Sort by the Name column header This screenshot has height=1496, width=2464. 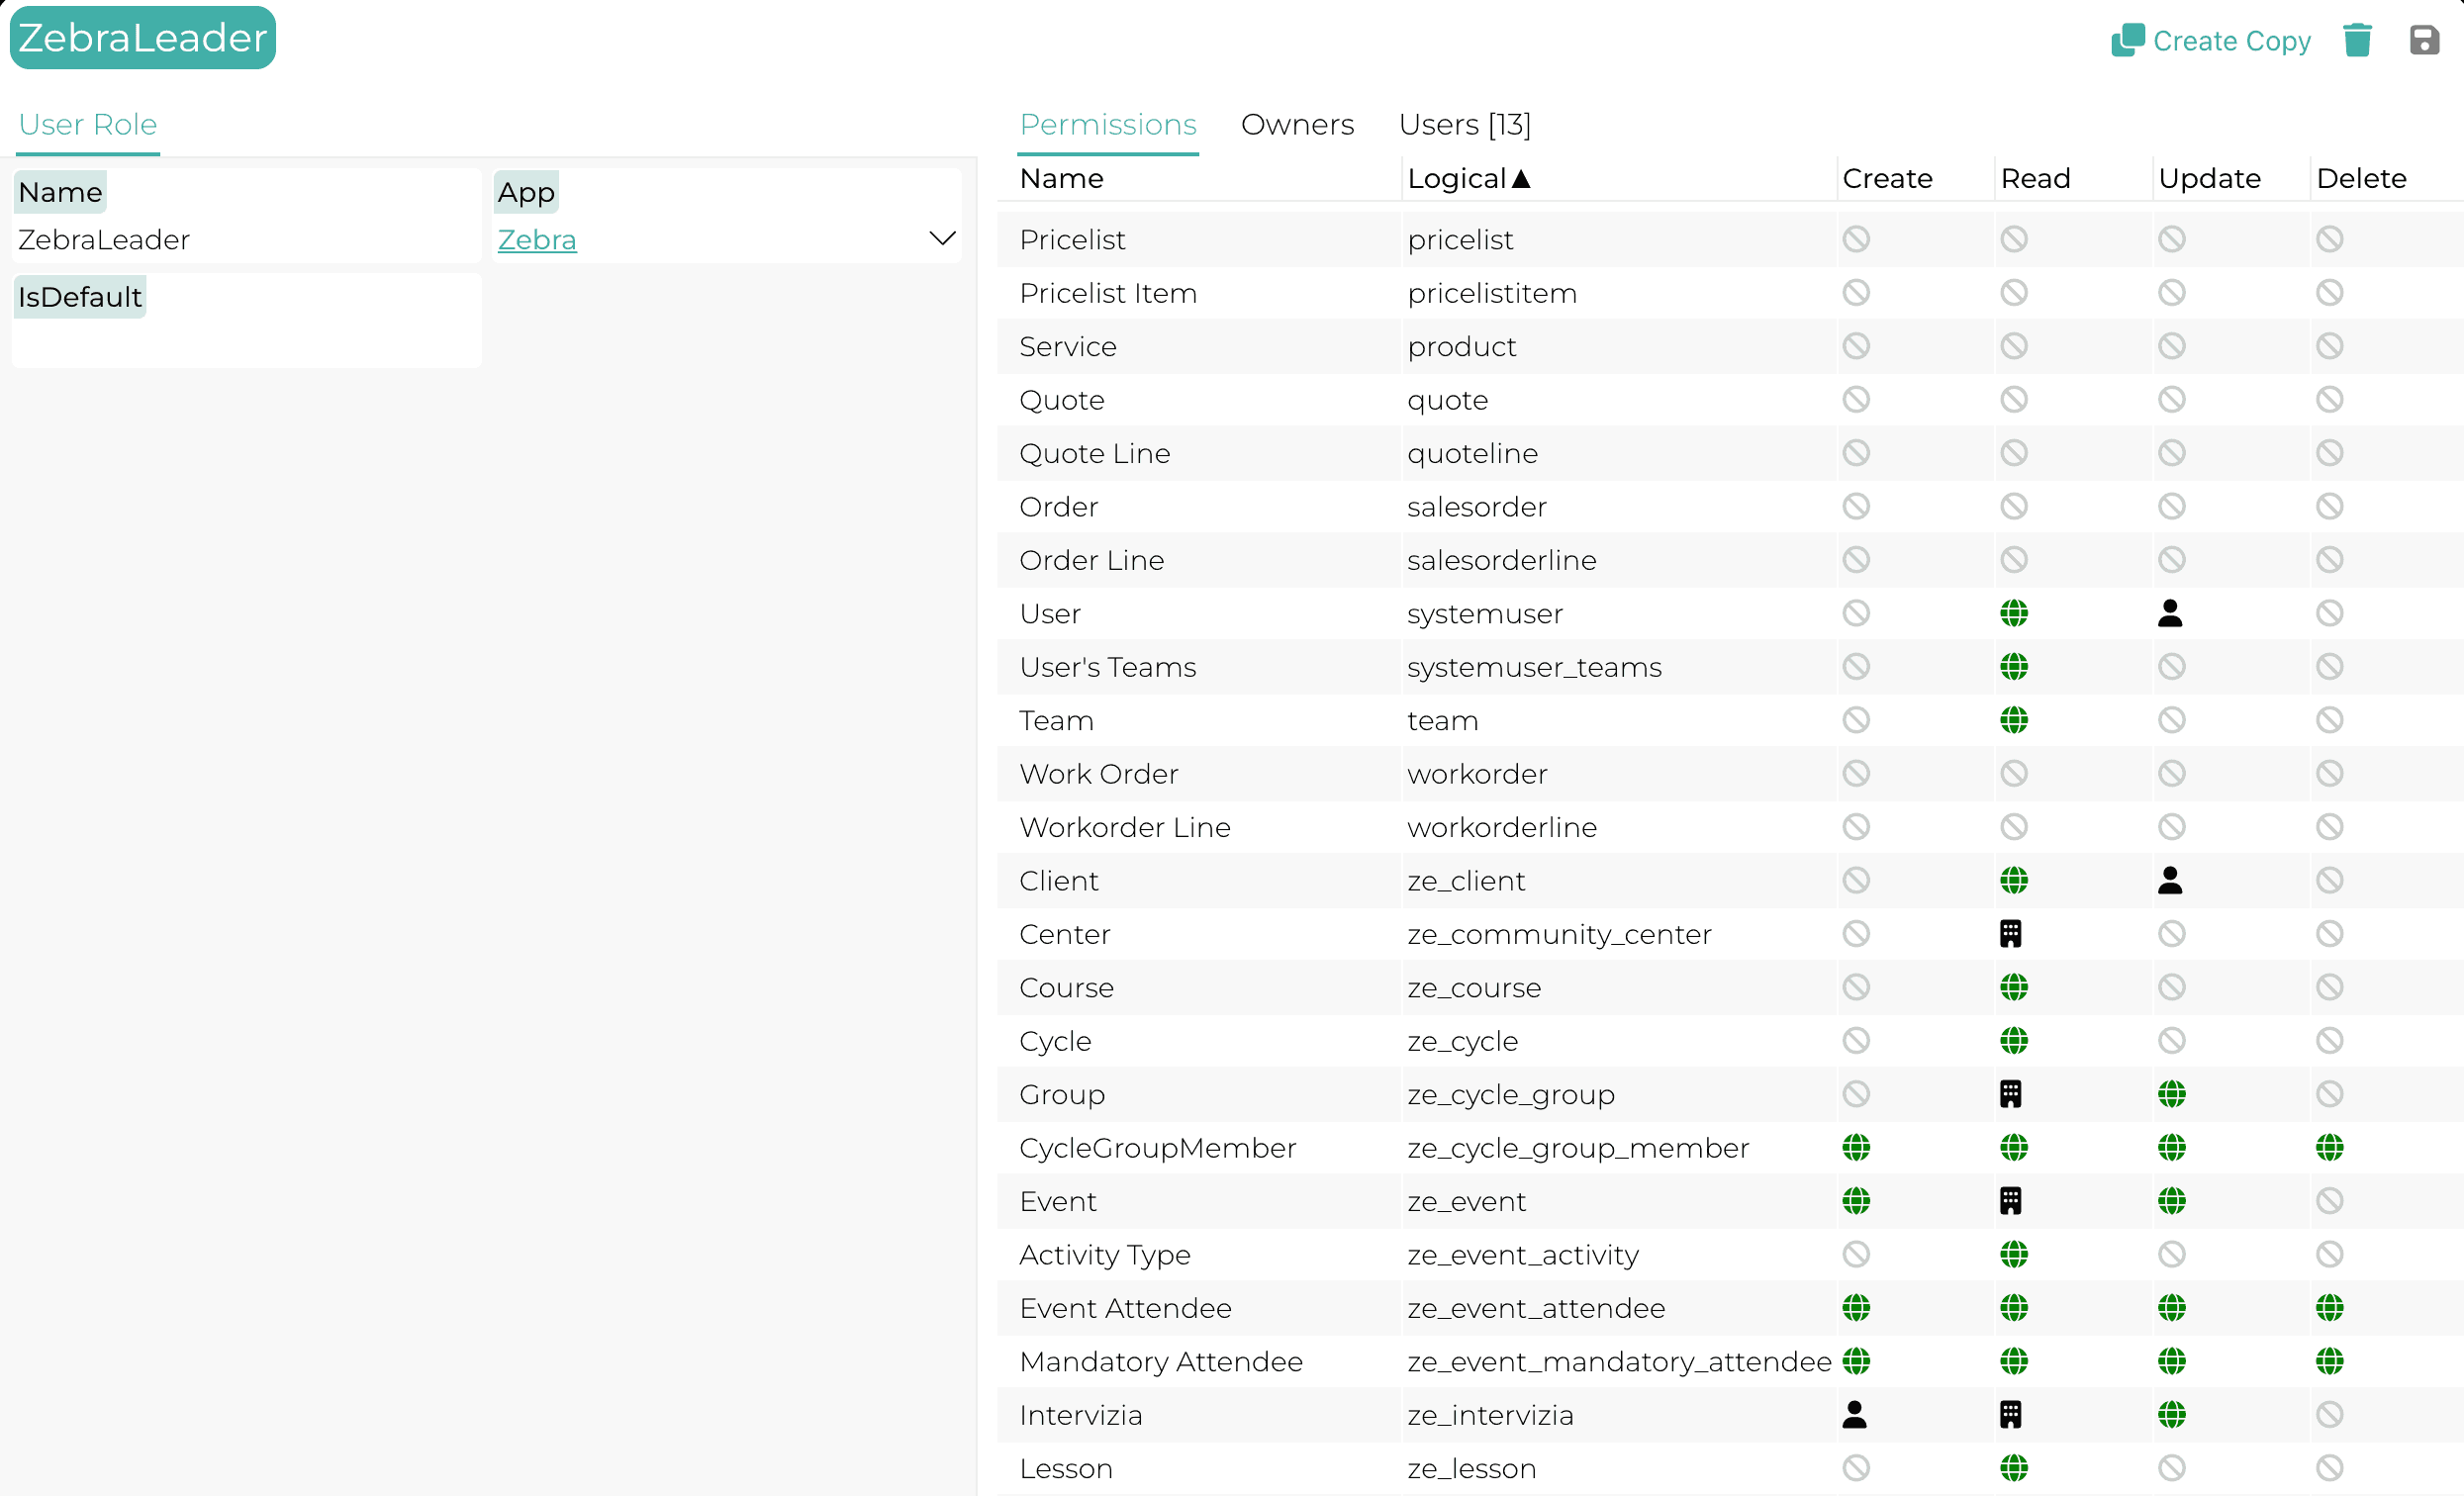point(1061,179)
